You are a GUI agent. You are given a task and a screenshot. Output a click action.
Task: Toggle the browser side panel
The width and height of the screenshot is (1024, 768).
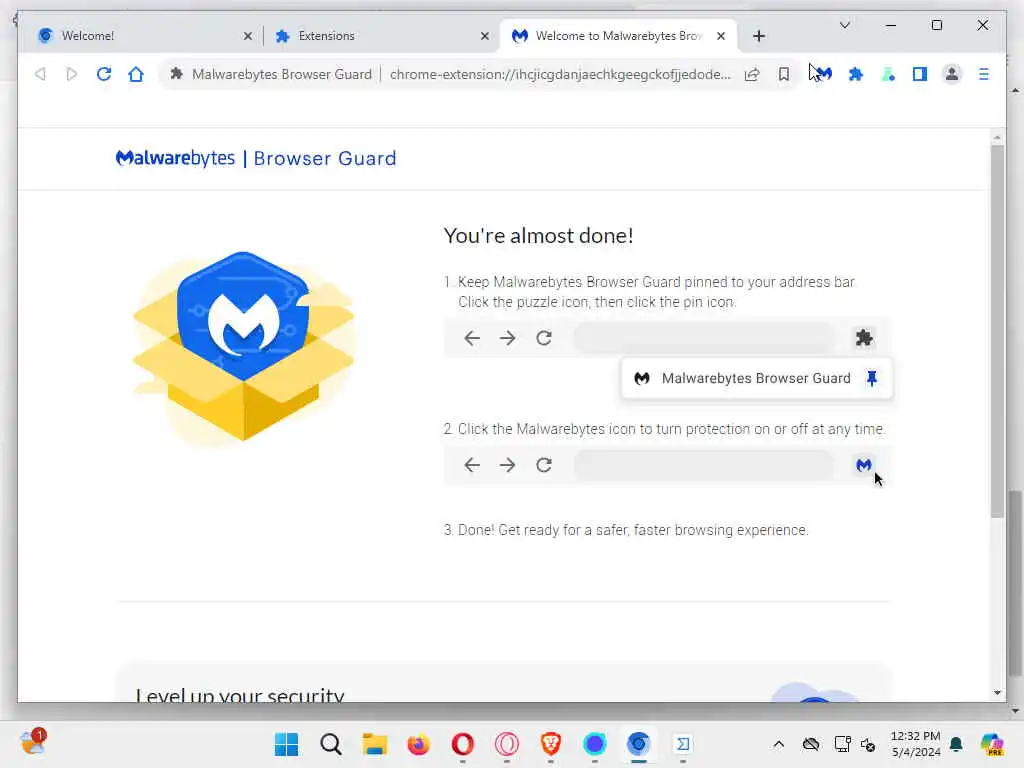pos(920,74)
